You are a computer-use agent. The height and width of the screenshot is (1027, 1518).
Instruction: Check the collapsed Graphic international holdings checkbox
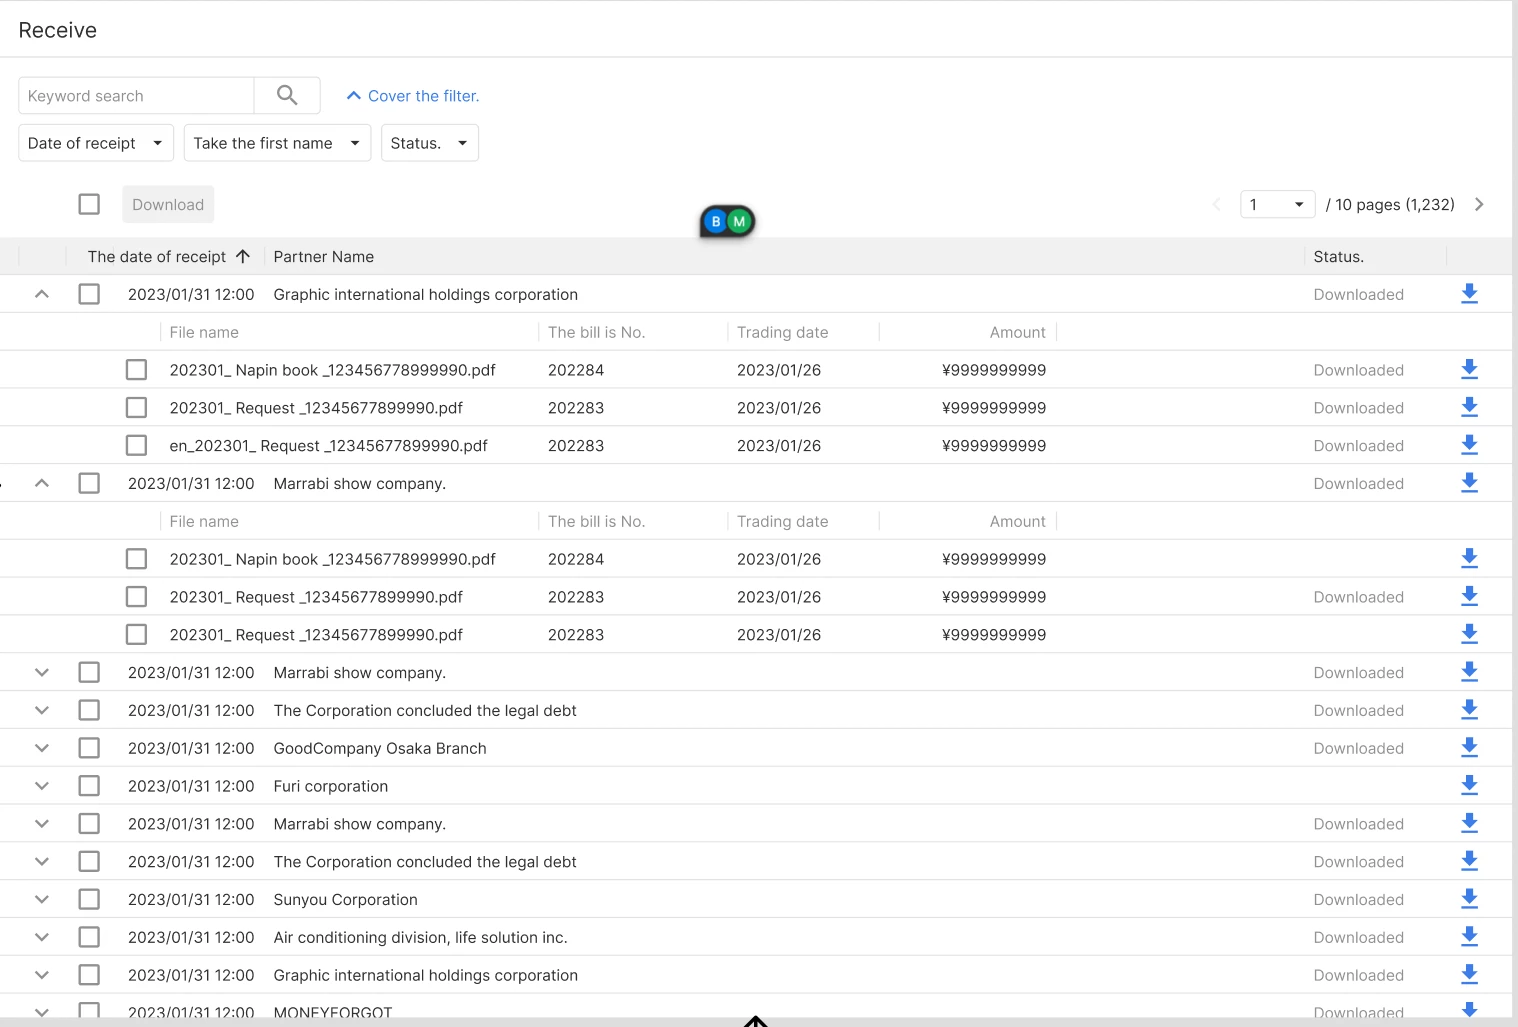pyautogui.click(x=89, y=975)
